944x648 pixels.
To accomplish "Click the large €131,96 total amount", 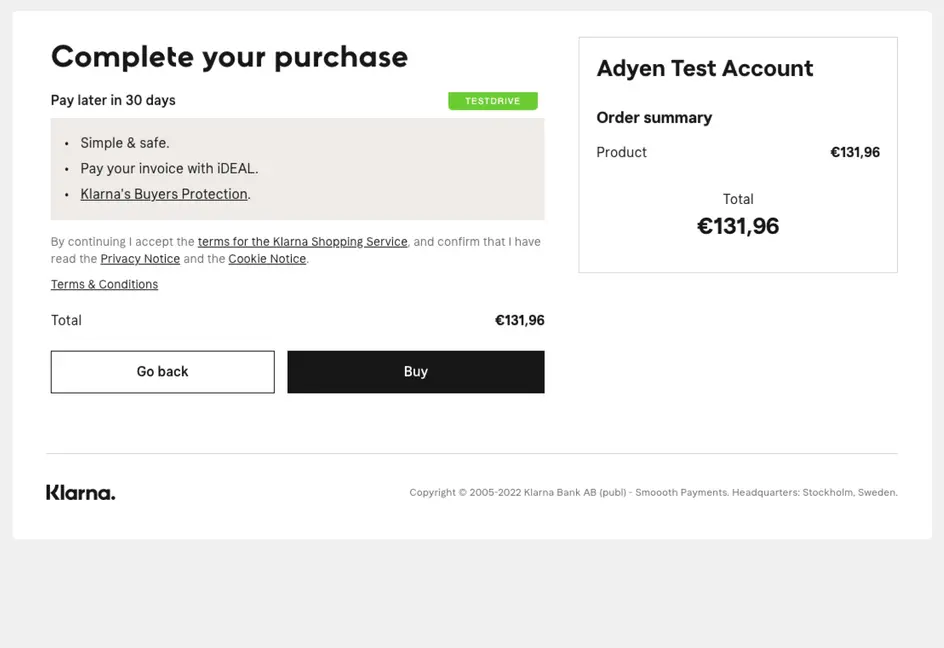I will [x=738, y=226].
